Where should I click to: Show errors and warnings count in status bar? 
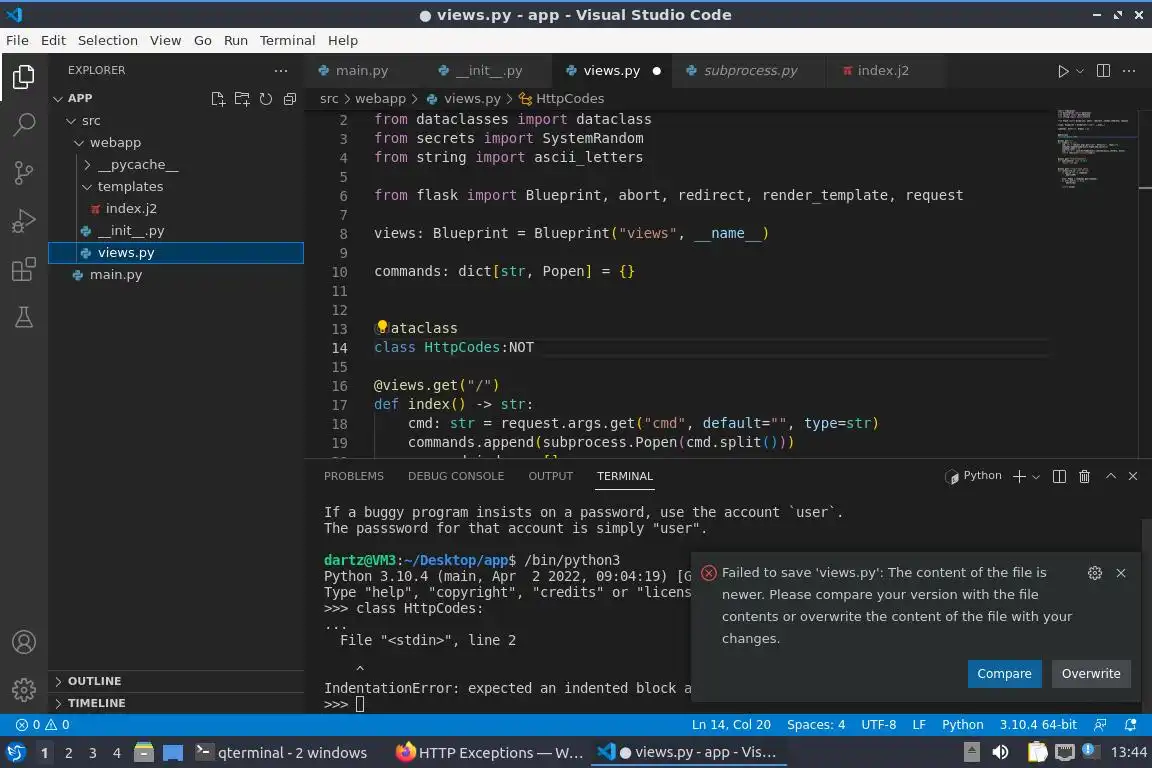coord(43,725)
